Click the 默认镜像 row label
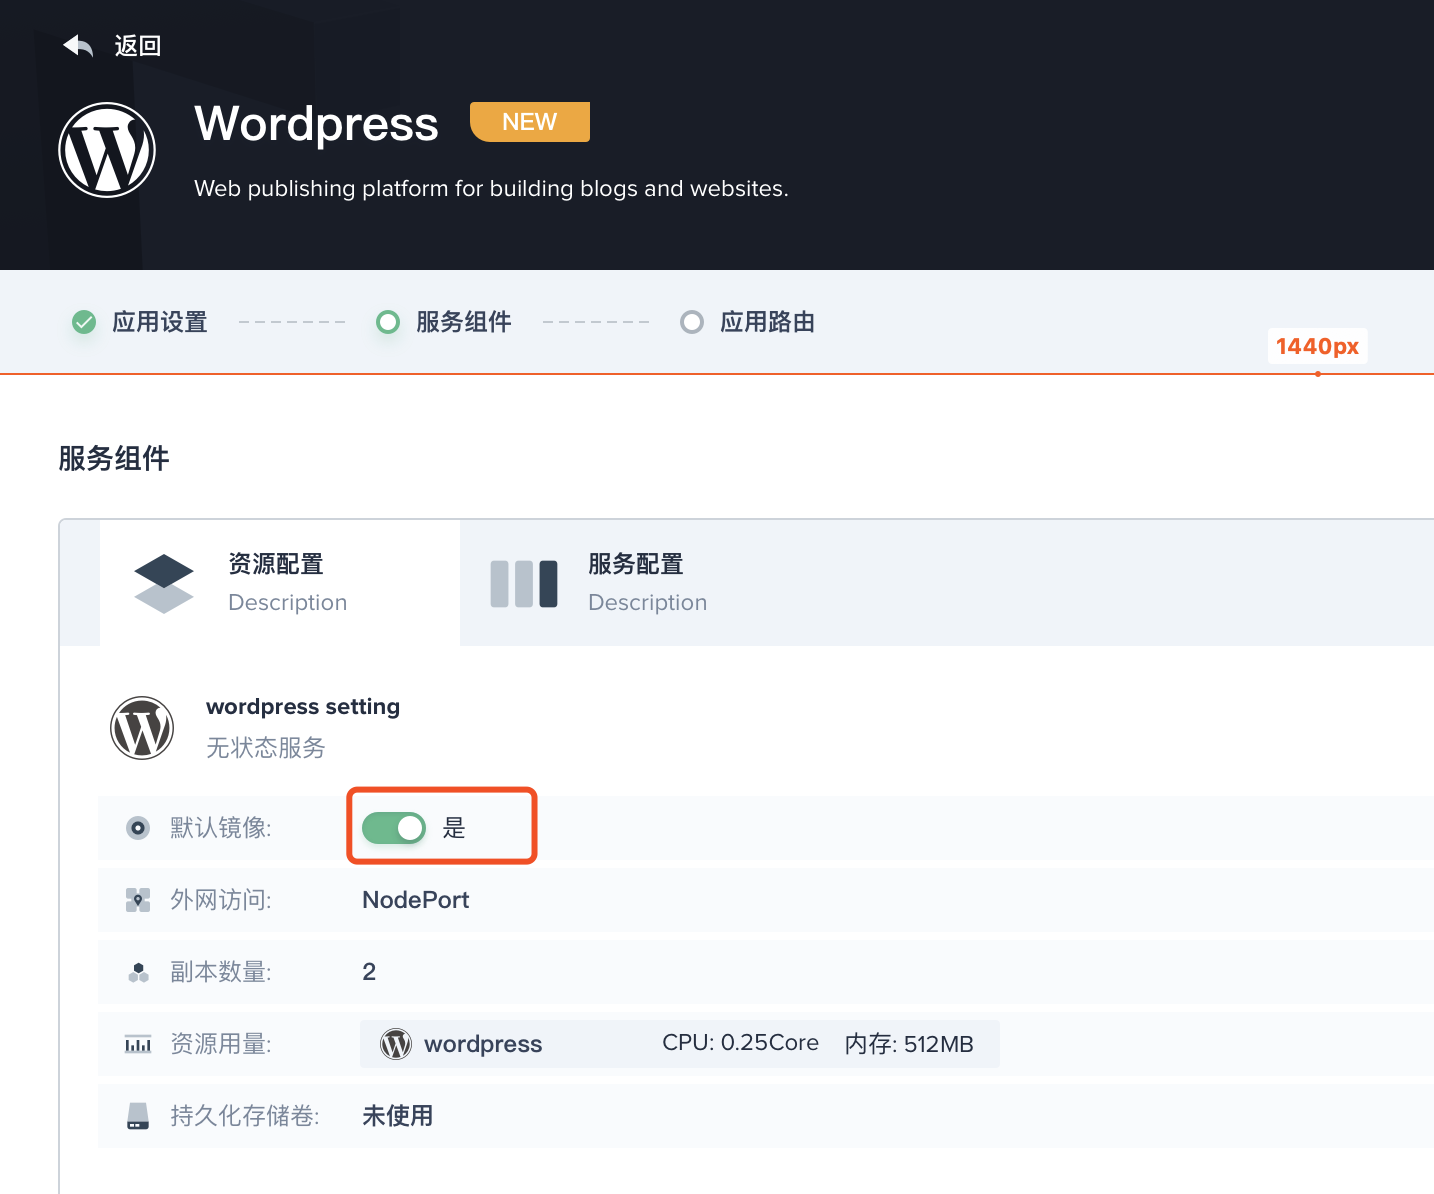Screen dimensions: 1434x1194 pyautogui.click(x=221, y=828)
